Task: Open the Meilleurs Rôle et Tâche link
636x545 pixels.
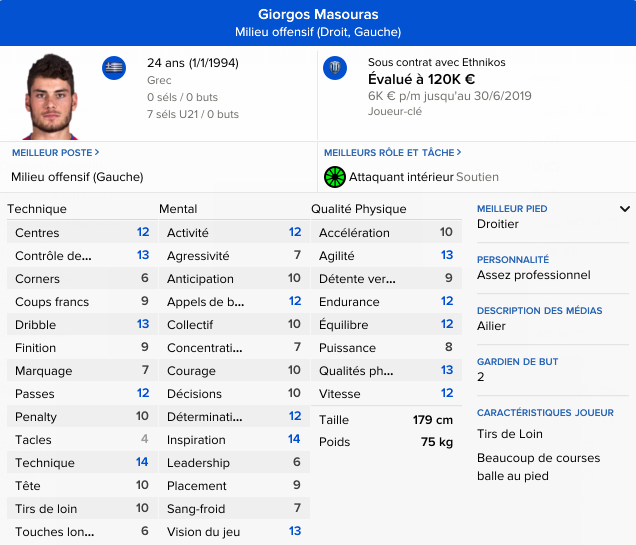Action: click(x=392, y=153)
